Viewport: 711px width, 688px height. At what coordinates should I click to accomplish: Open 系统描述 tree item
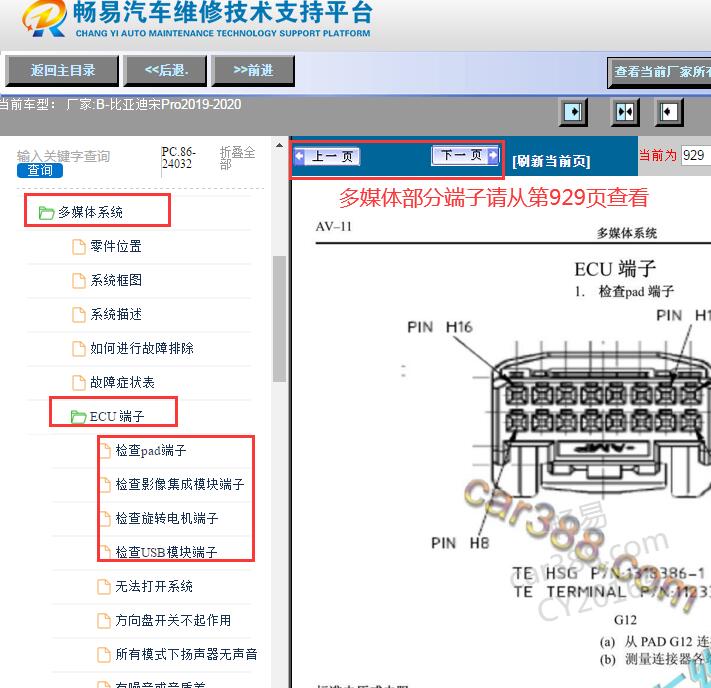116,314
